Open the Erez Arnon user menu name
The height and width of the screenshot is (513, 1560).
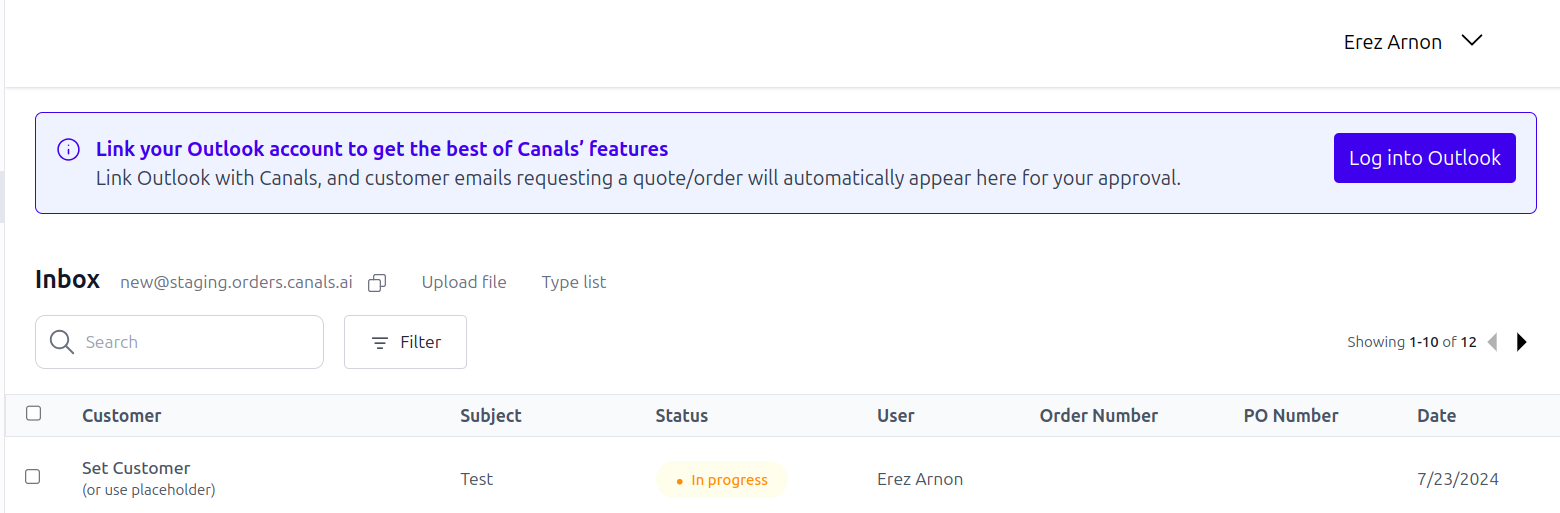click(x=1392, y=42)
